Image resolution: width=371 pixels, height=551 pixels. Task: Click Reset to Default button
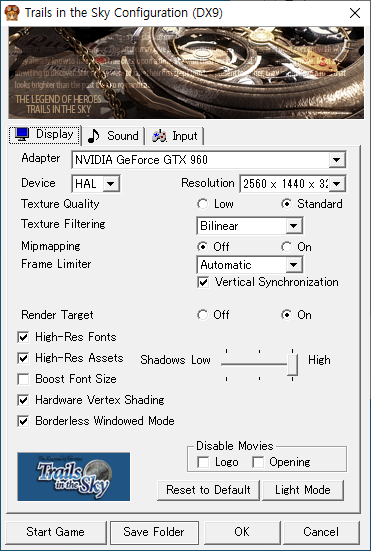pyautogui.click(x=208, y=490)
